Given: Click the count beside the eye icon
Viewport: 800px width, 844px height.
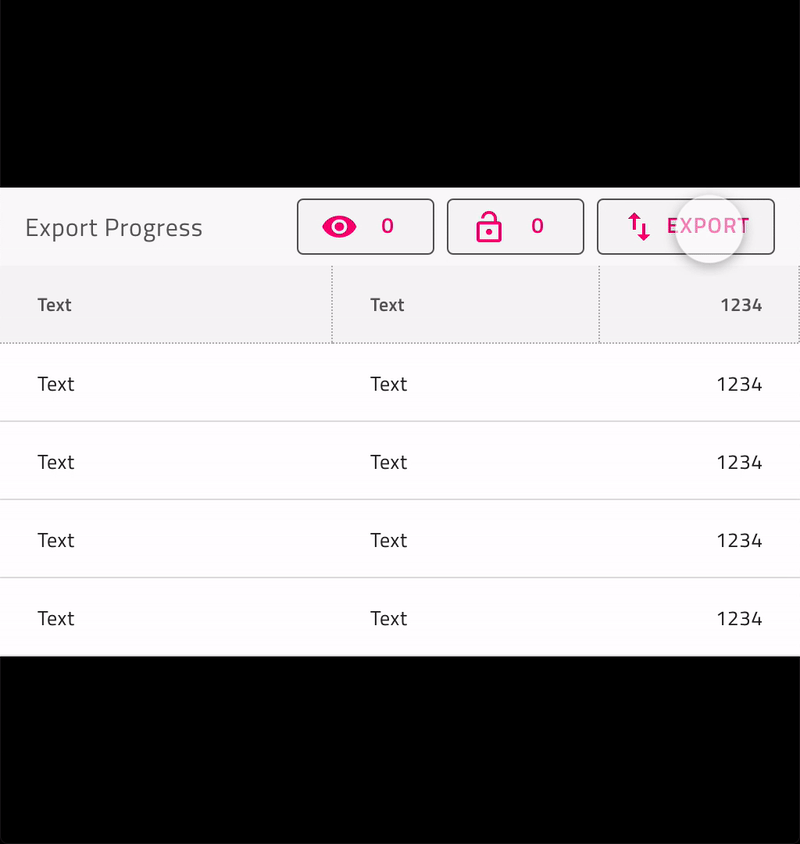Looking at the screenshot, I should click(x=388, y=227).
